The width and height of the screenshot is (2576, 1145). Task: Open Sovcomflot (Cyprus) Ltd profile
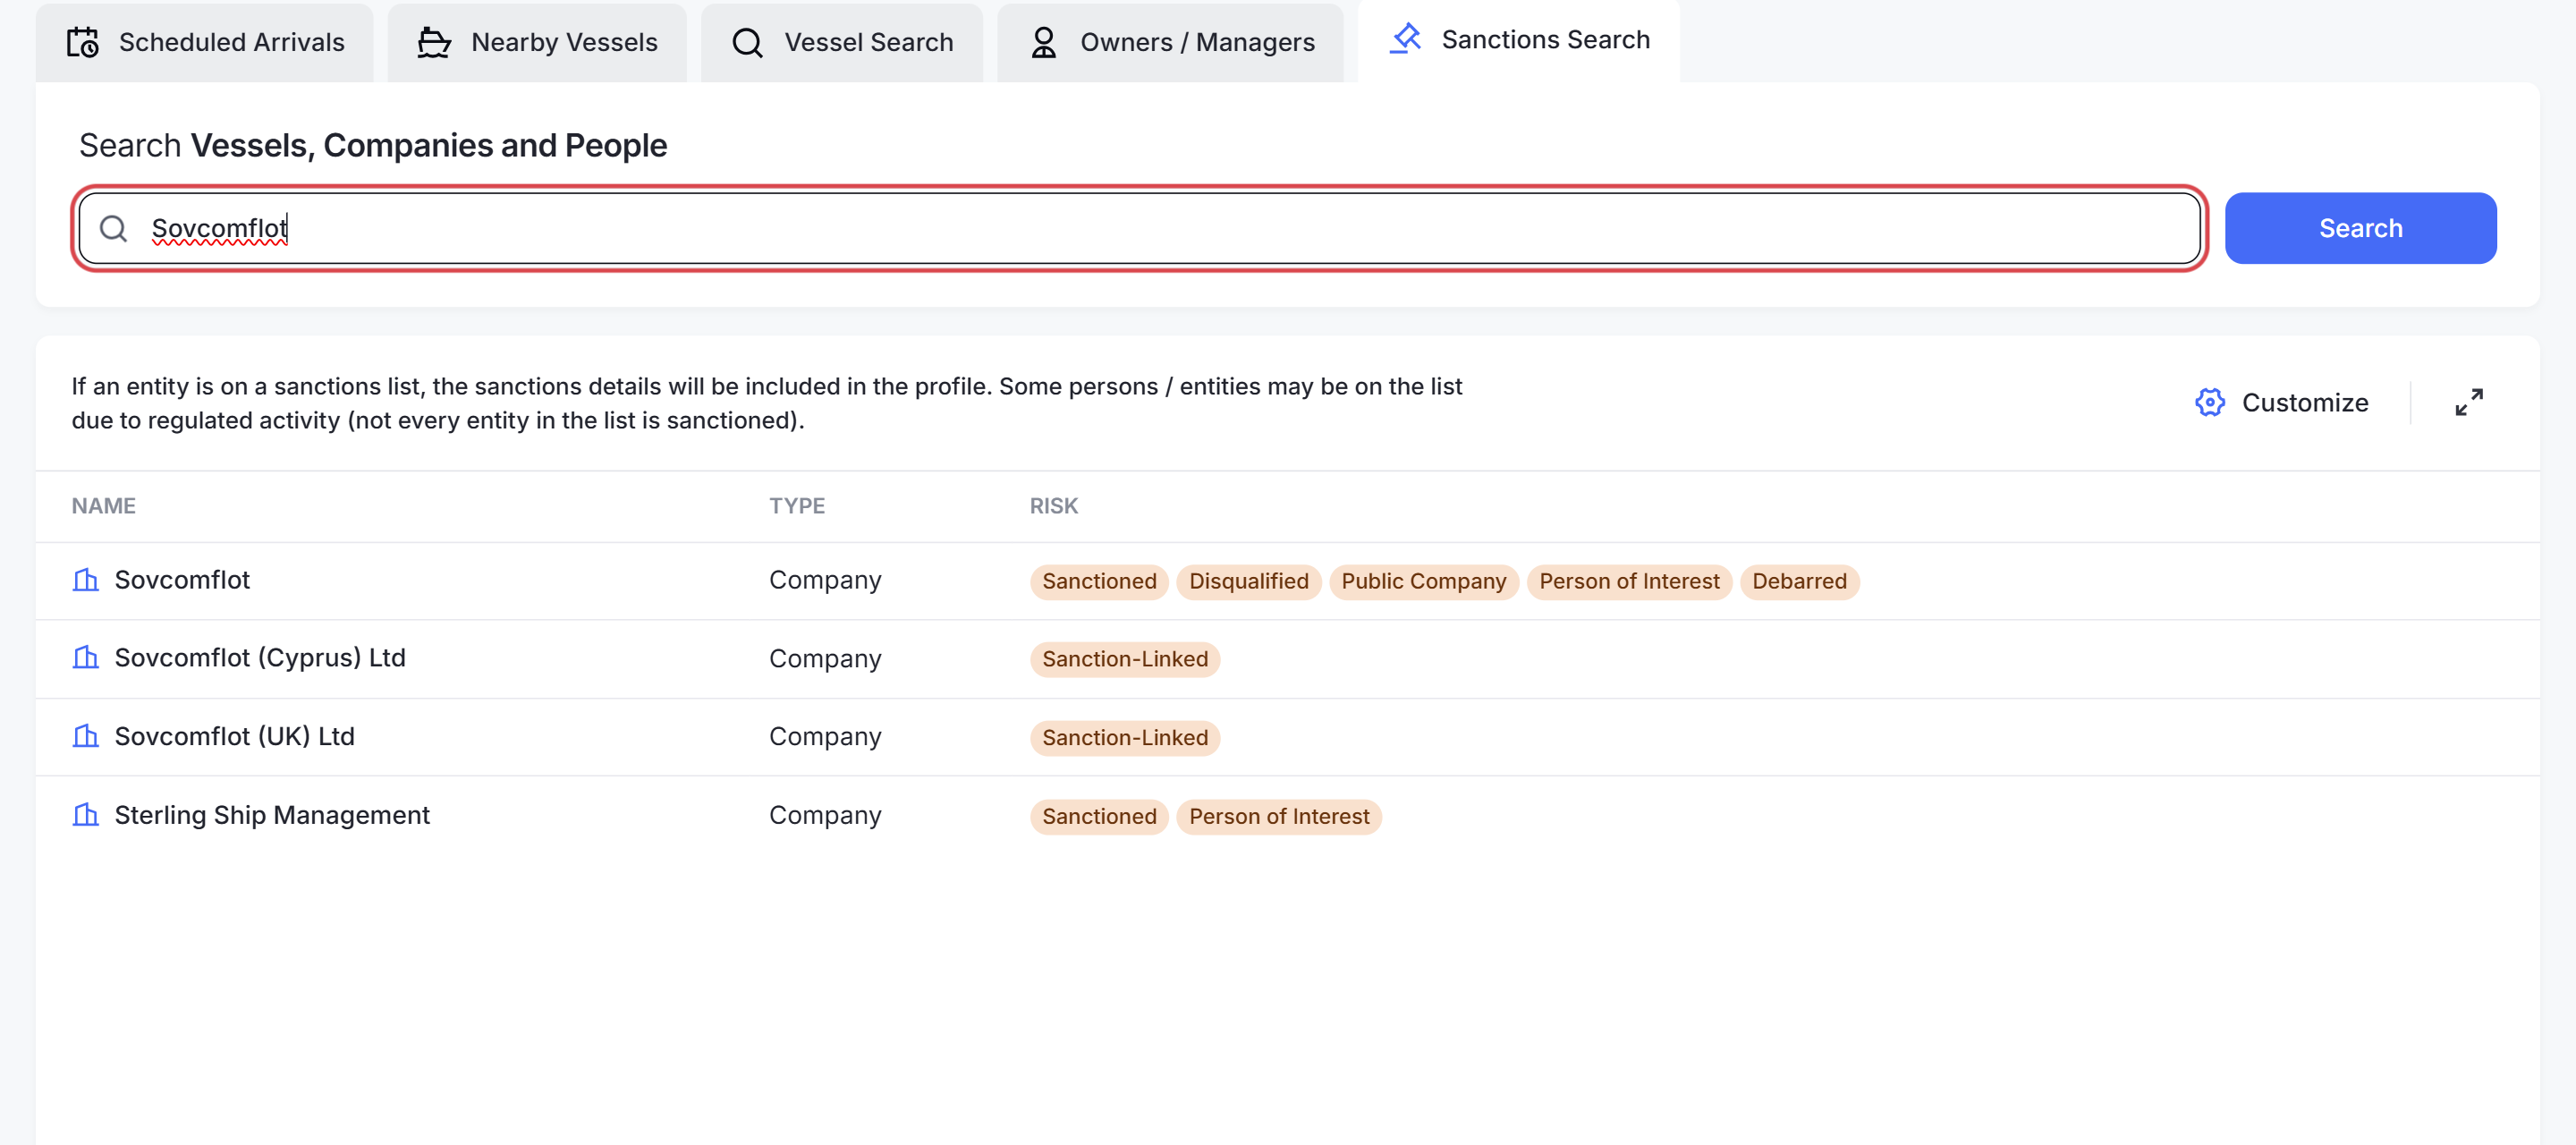[260, 658]
